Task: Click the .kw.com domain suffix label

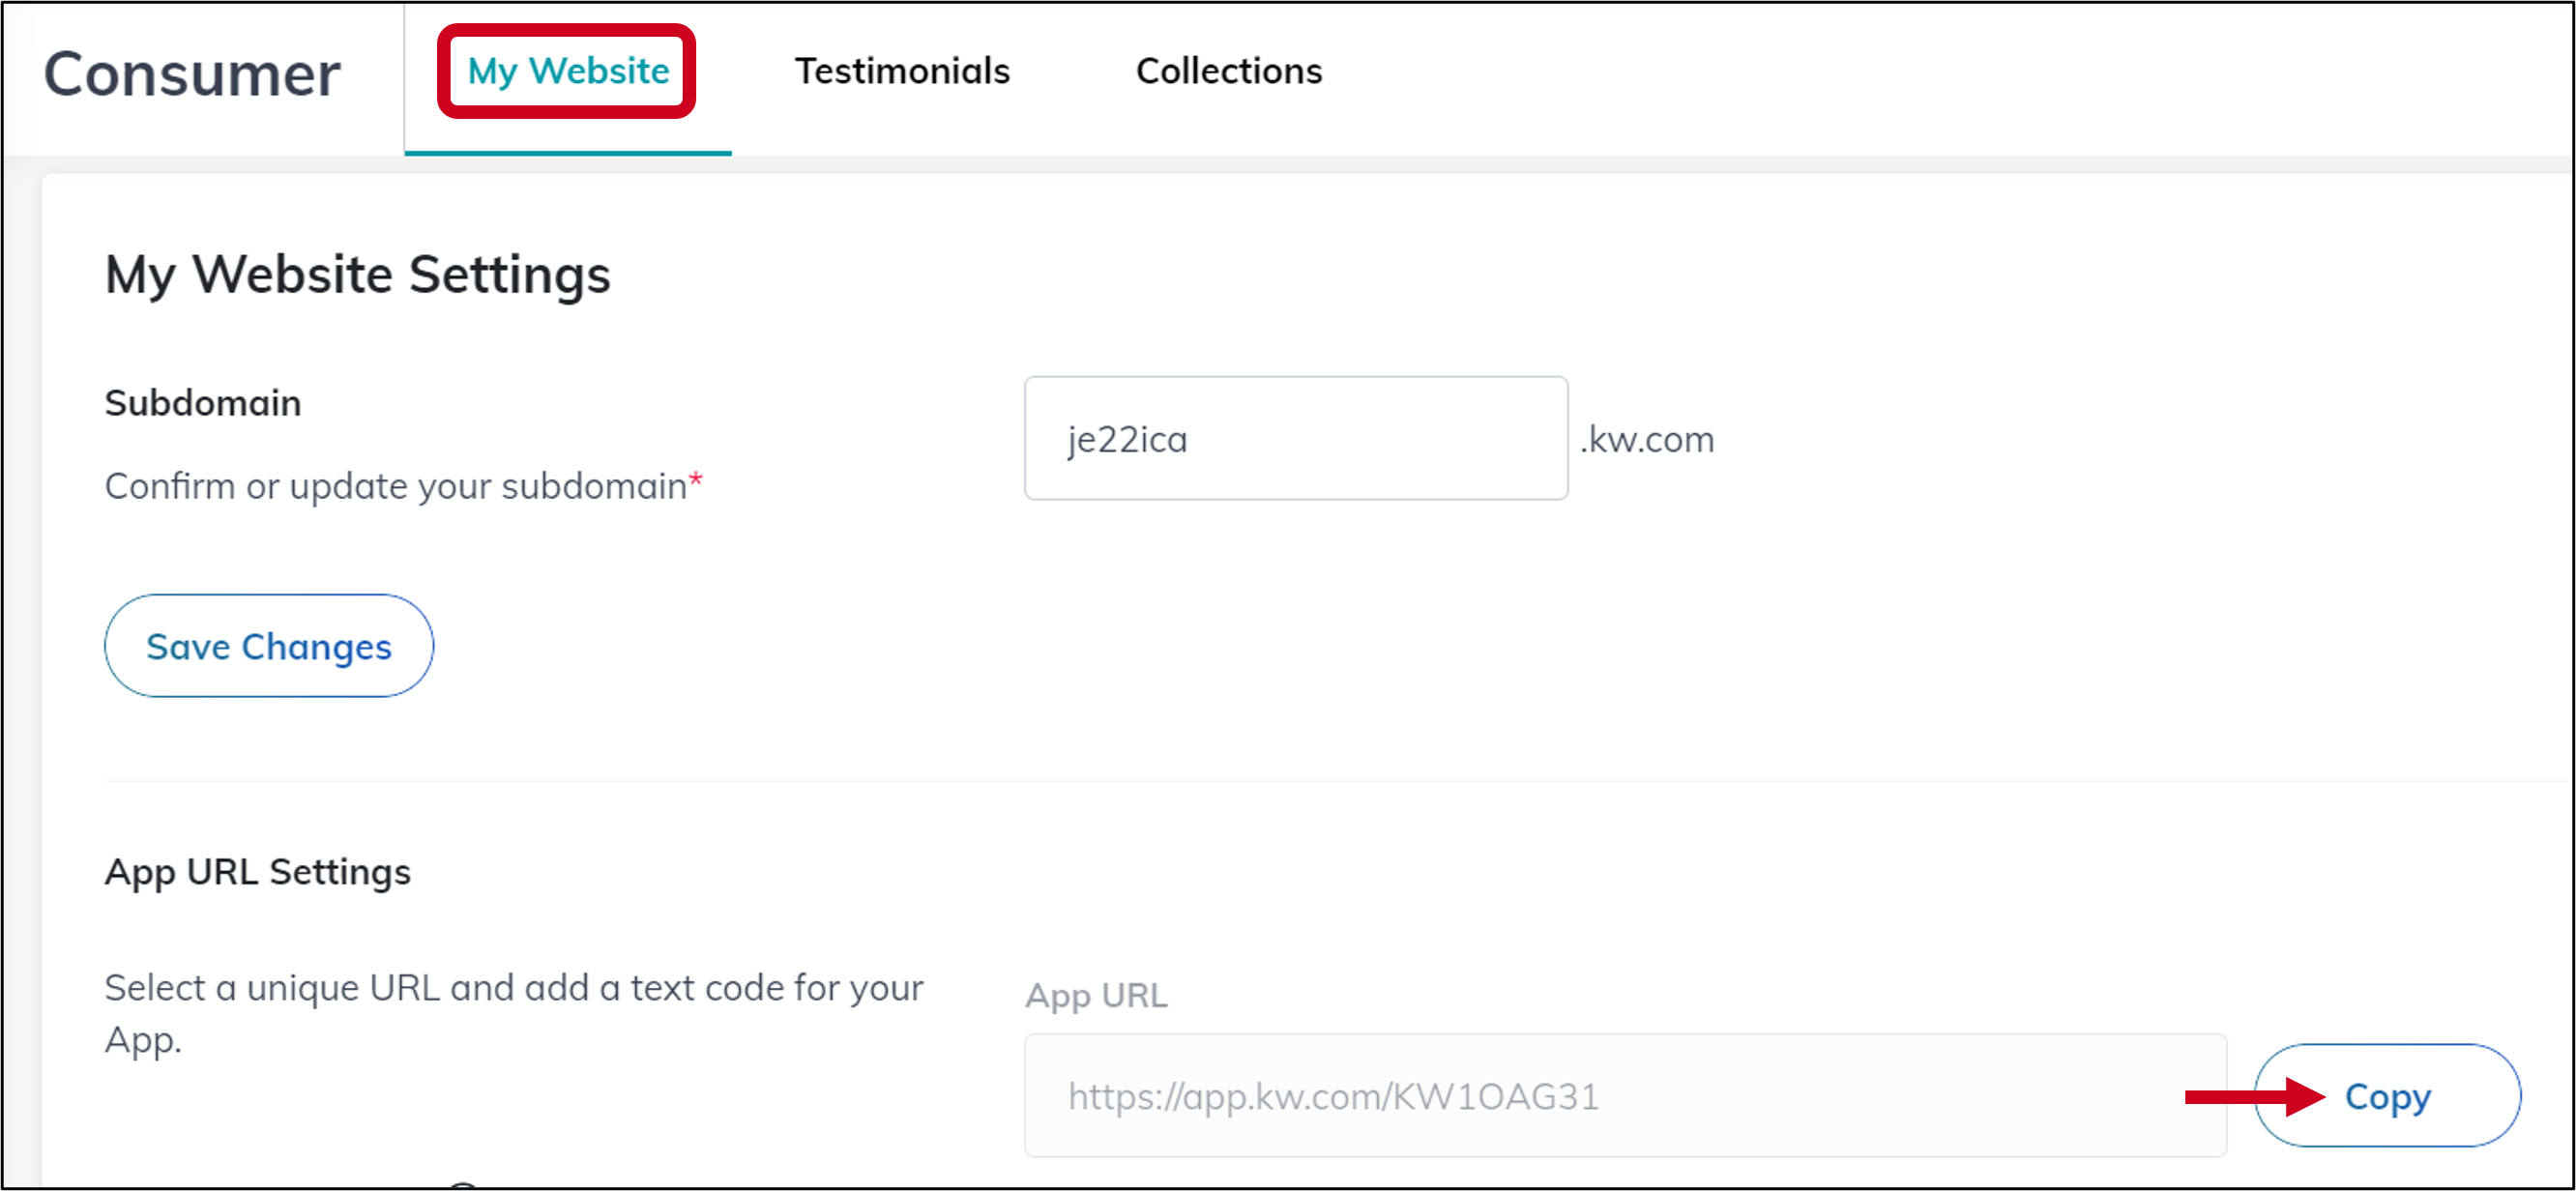Action: point(1647,439)
